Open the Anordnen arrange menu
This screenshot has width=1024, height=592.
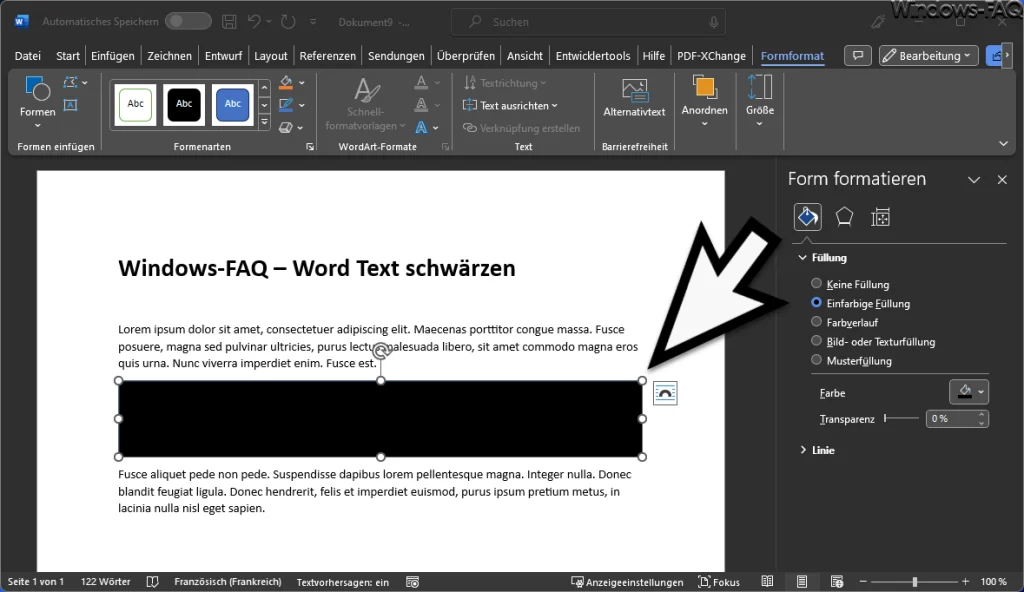(704, 101)
